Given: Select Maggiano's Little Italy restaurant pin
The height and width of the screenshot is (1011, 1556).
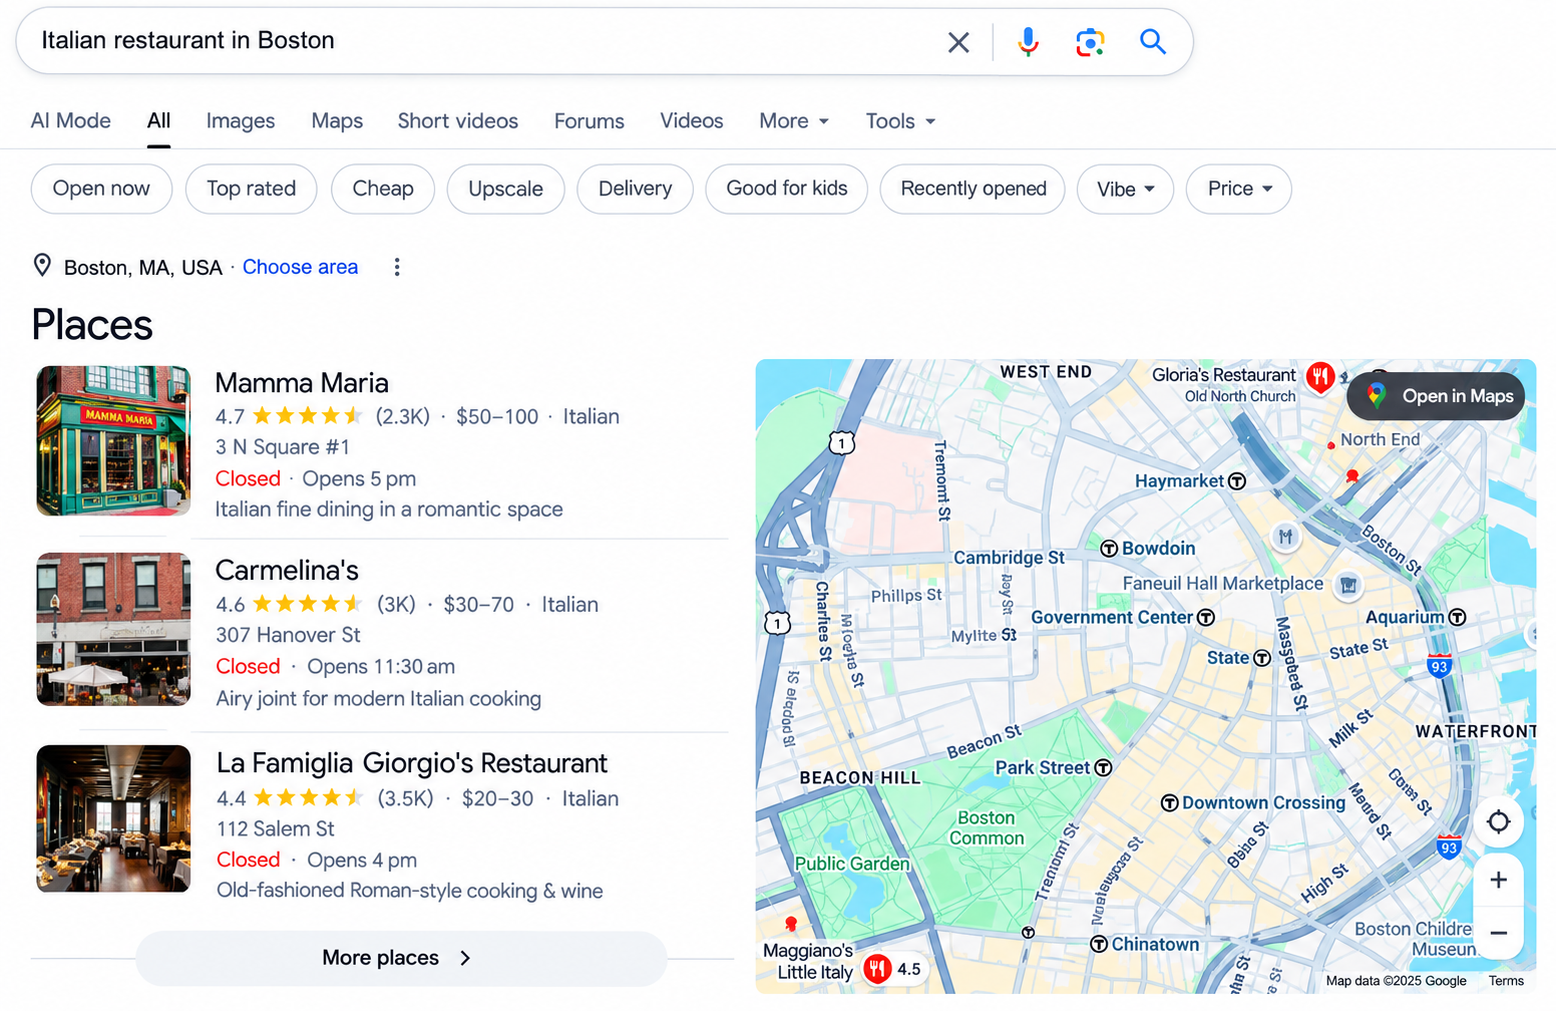Looking at the screenshot, I should (877, 968).
